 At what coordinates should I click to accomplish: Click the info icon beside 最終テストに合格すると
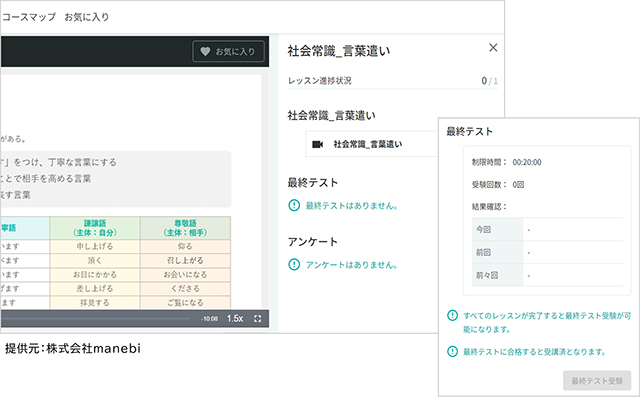coord(452,351)
